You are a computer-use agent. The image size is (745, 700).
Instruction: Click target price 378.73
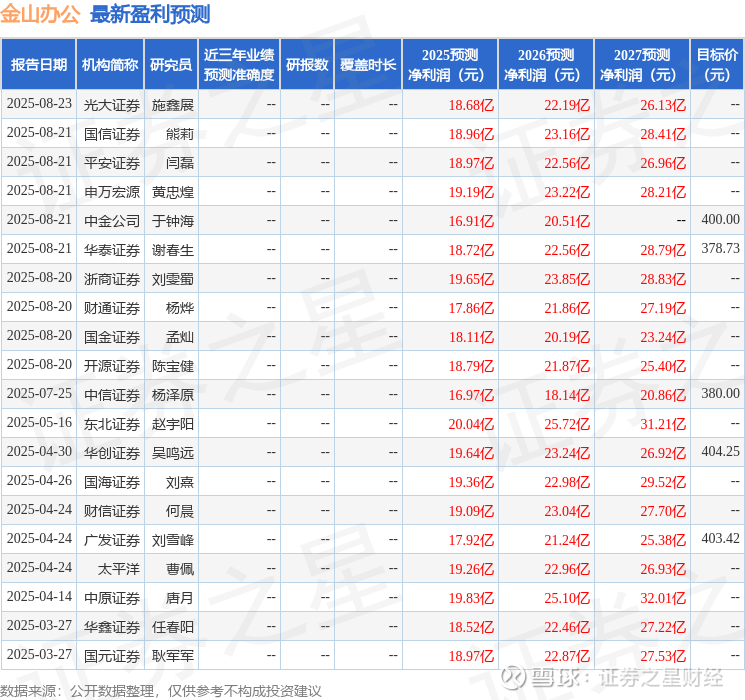tap(720, 249)
